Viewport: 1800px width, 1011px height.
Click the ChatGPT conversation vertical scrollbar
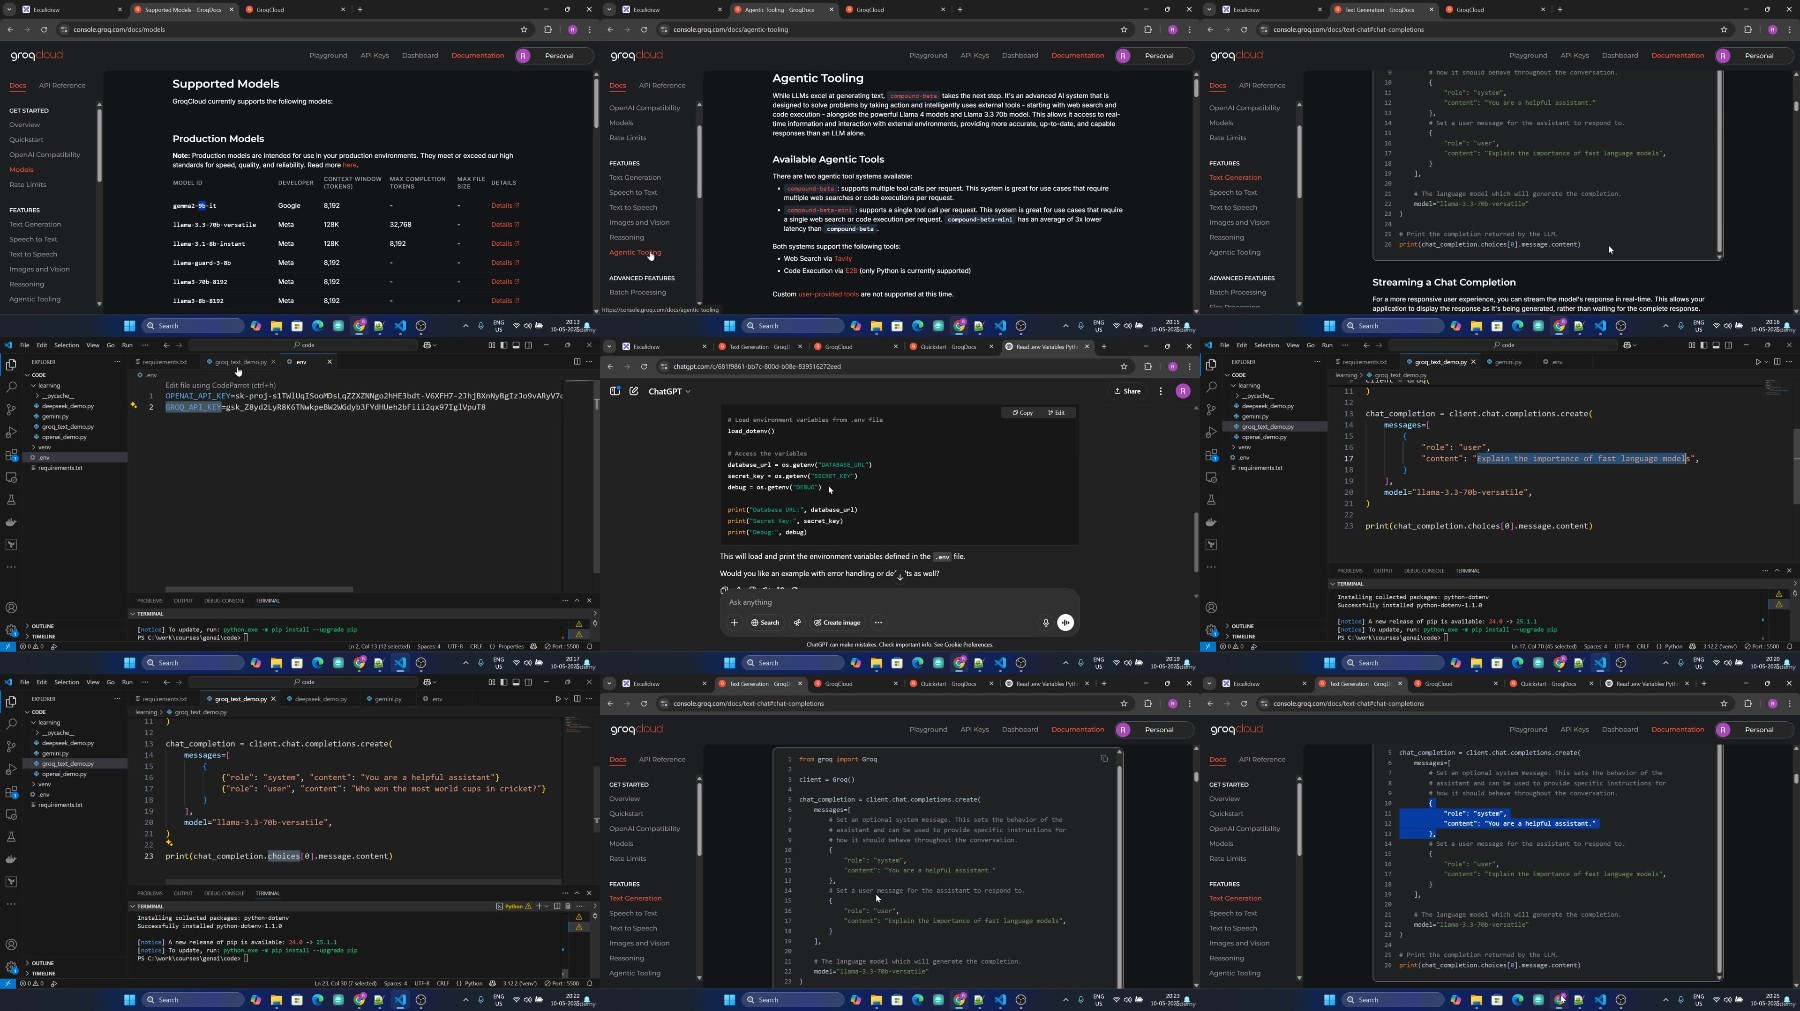click(1196, 540)
